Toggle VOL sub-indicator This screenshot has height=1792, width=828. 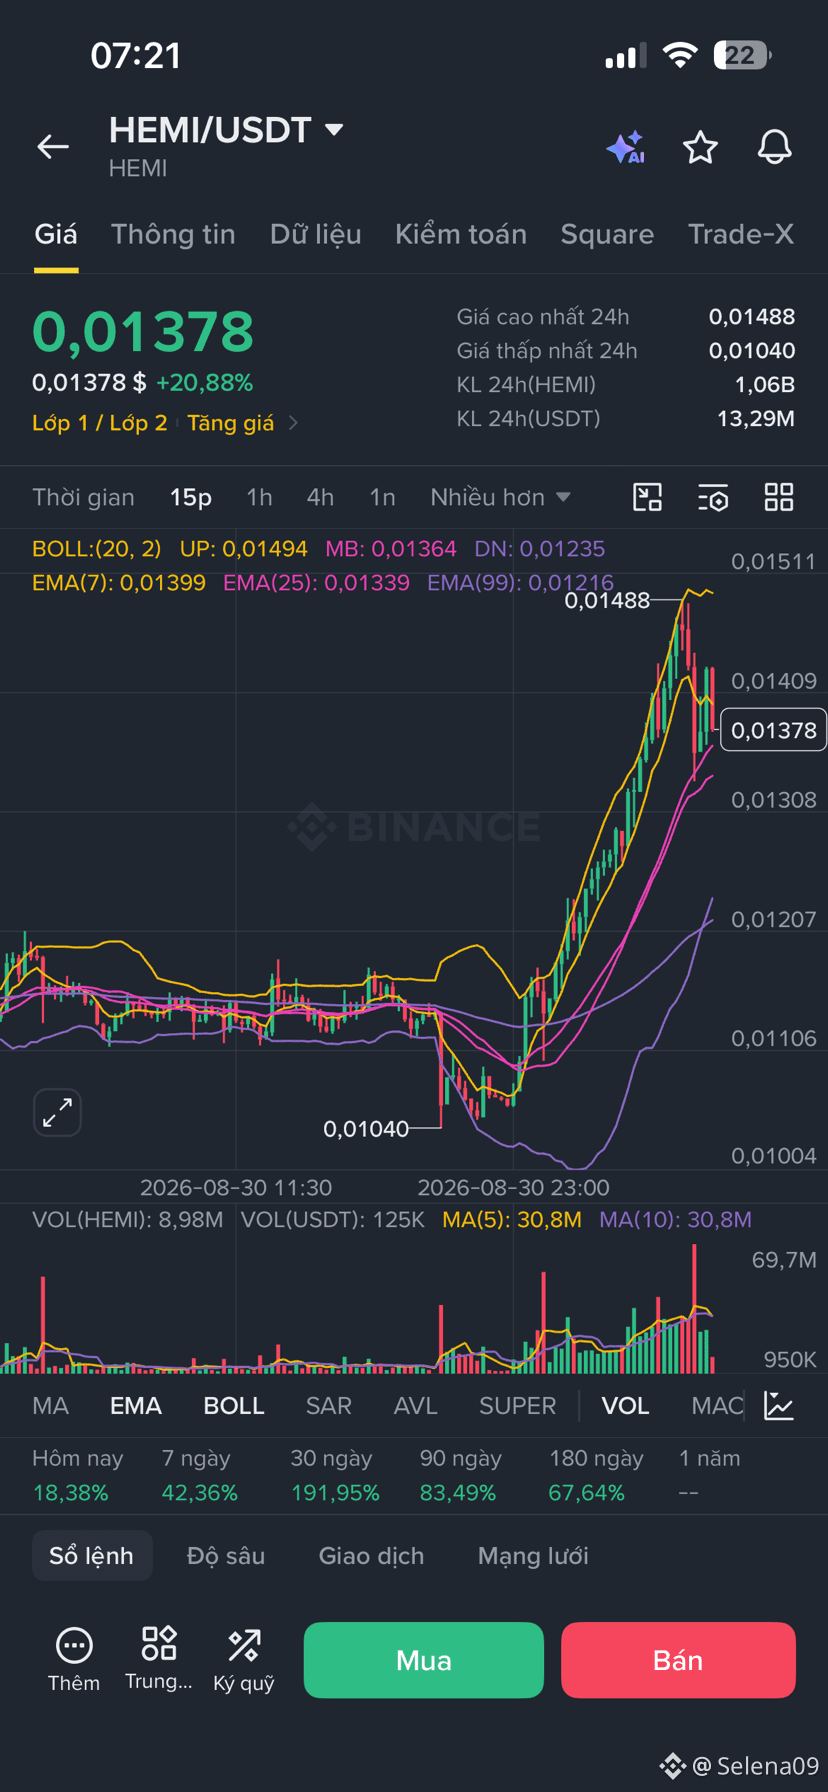point(625,1405)
